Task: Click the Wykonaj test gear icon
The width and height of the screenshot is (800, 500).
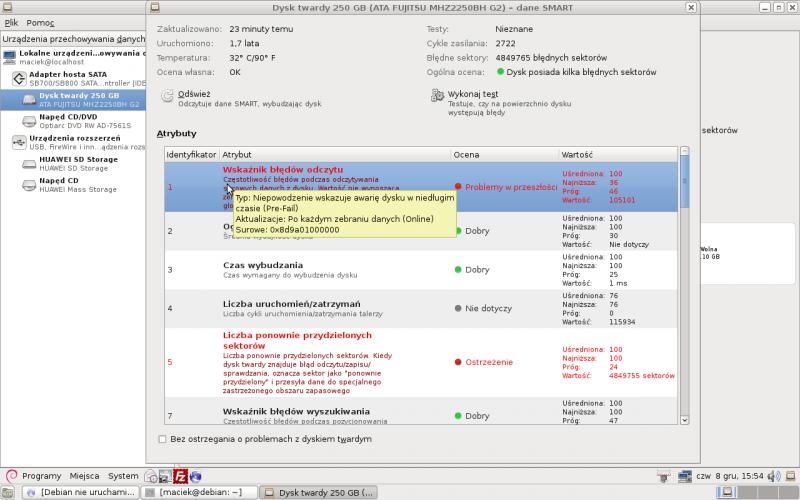Action: pos(437,96)
